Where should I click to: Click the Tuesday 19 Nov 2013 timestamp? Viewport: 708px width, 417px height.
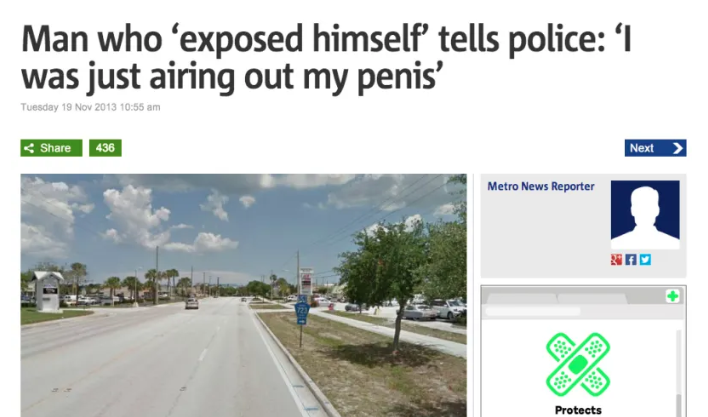click(x=90, y=107)
